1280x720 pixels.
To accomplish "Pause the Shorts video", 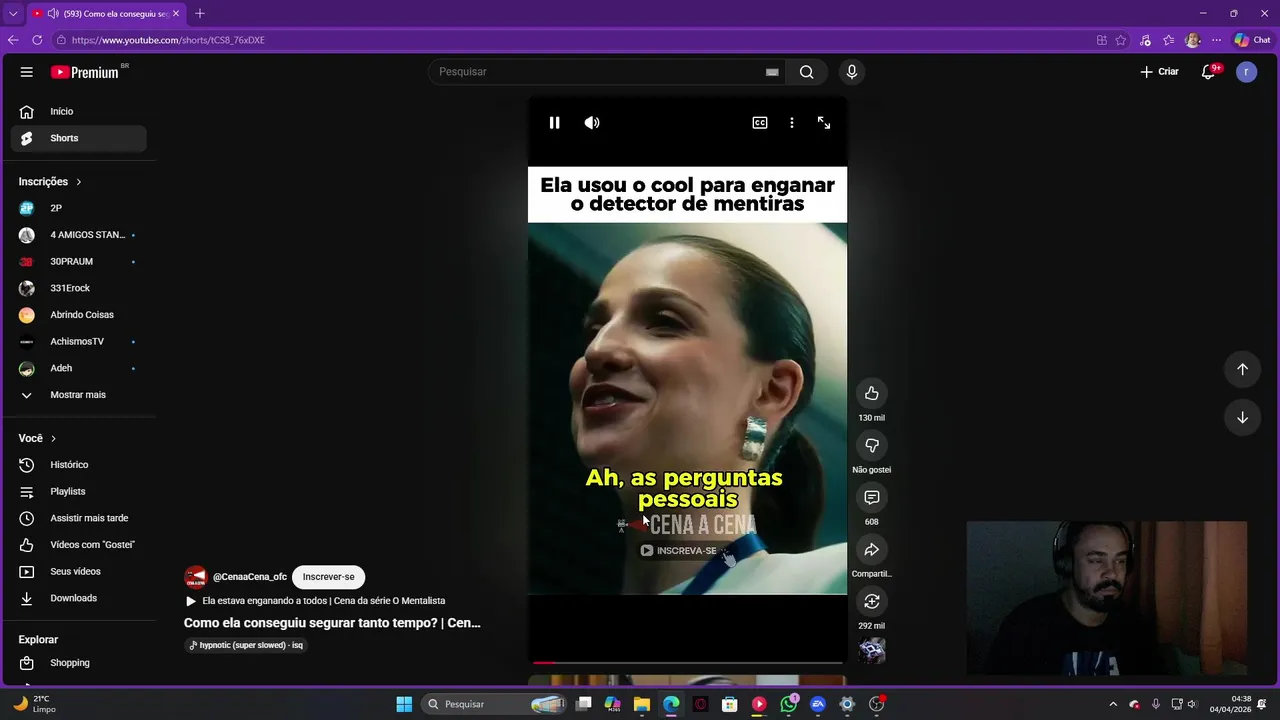I will (x=554, y=123).
